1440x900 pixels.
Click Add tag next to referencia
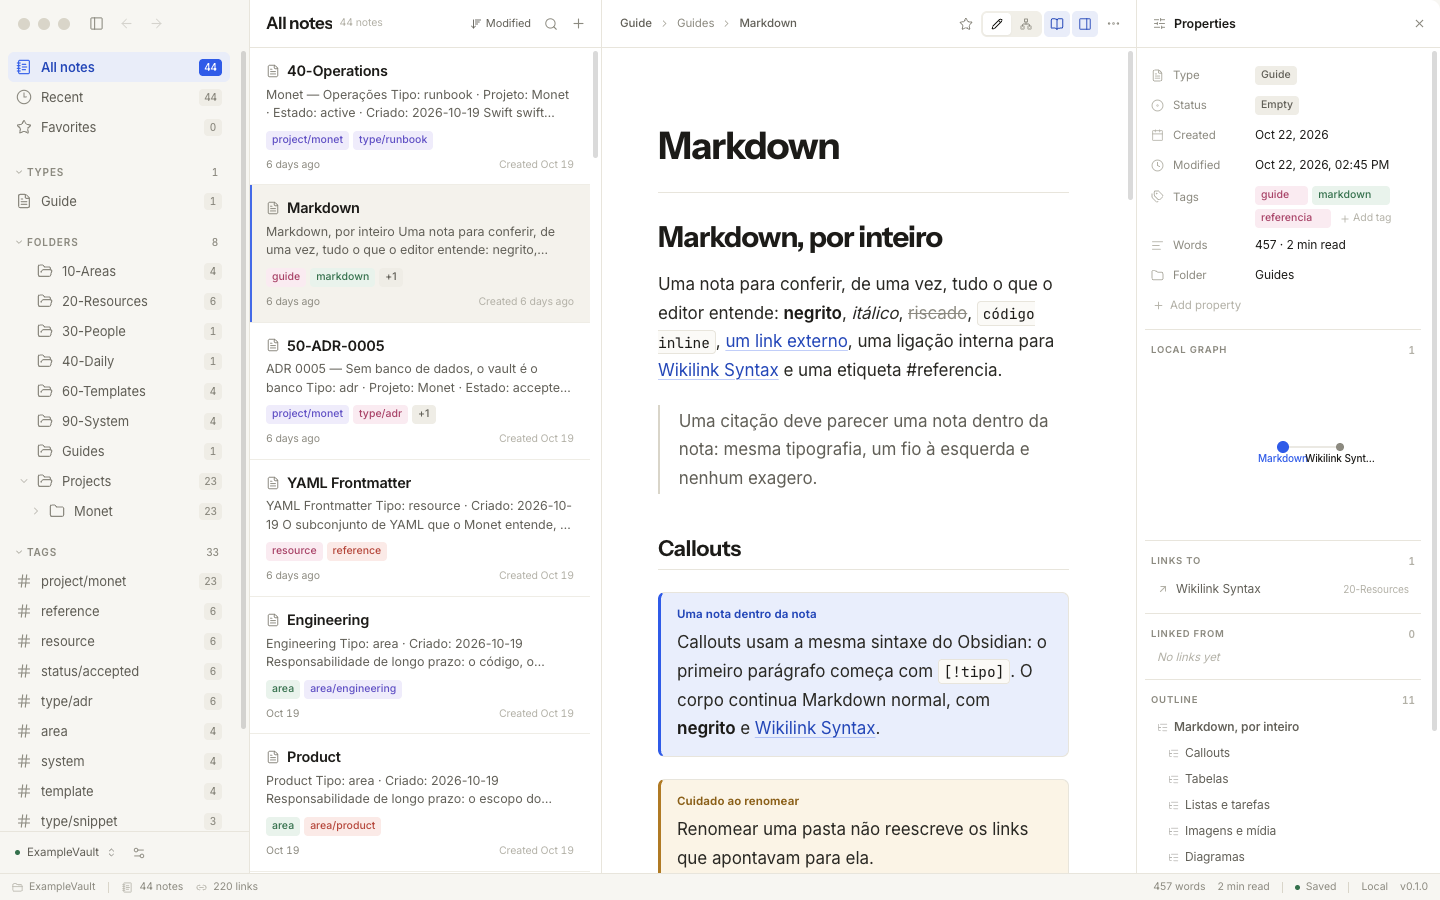point(1366,218)
